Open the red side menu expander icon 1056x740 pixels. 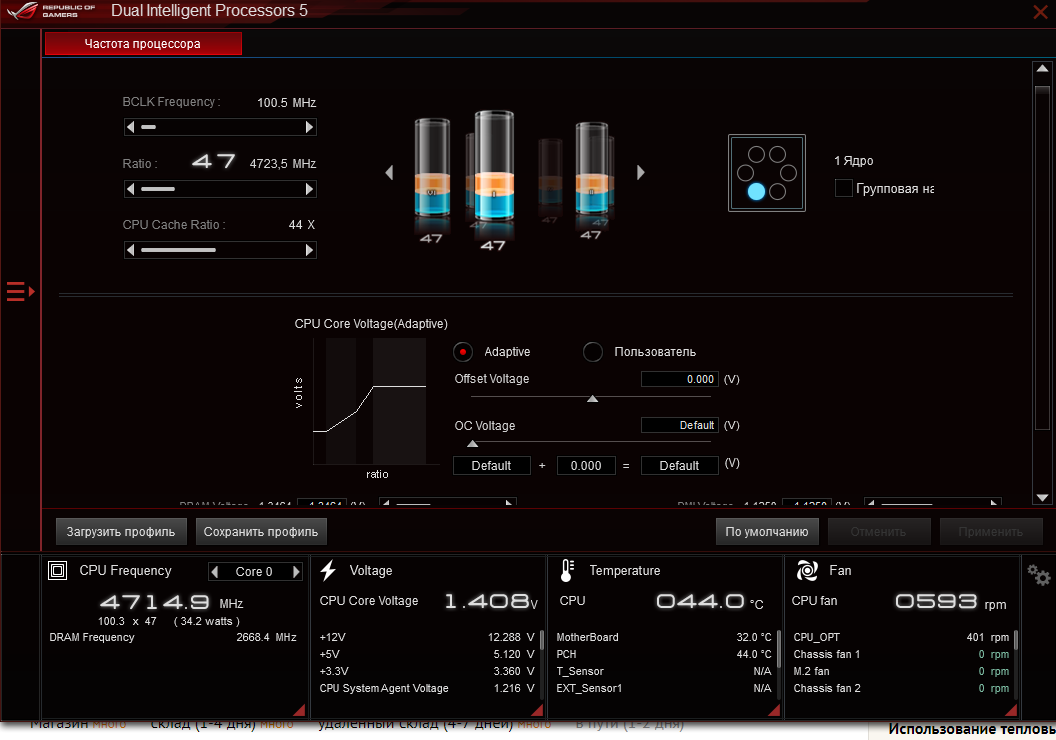point(20,292)
